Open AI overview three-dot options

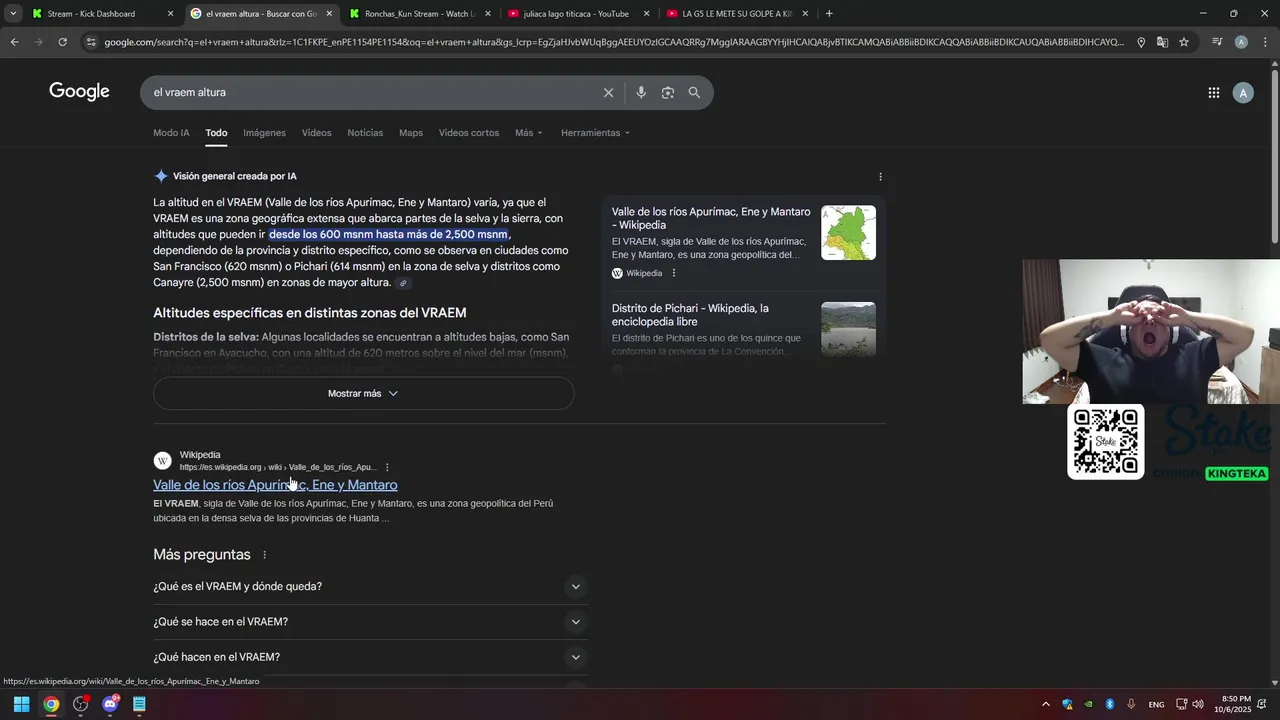click(x=880, y=177)
